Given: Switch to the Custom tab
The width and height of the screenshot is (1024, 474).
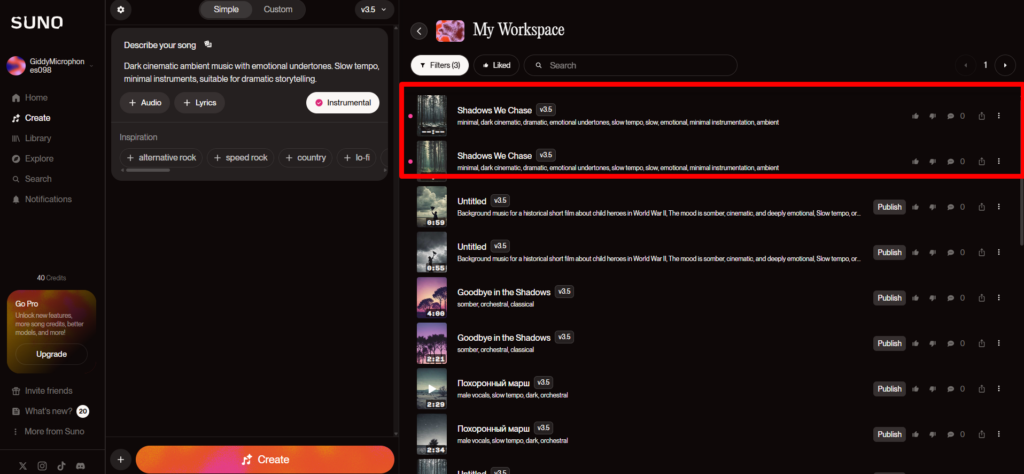Looking at the screenshot, I should coord(278,10).
